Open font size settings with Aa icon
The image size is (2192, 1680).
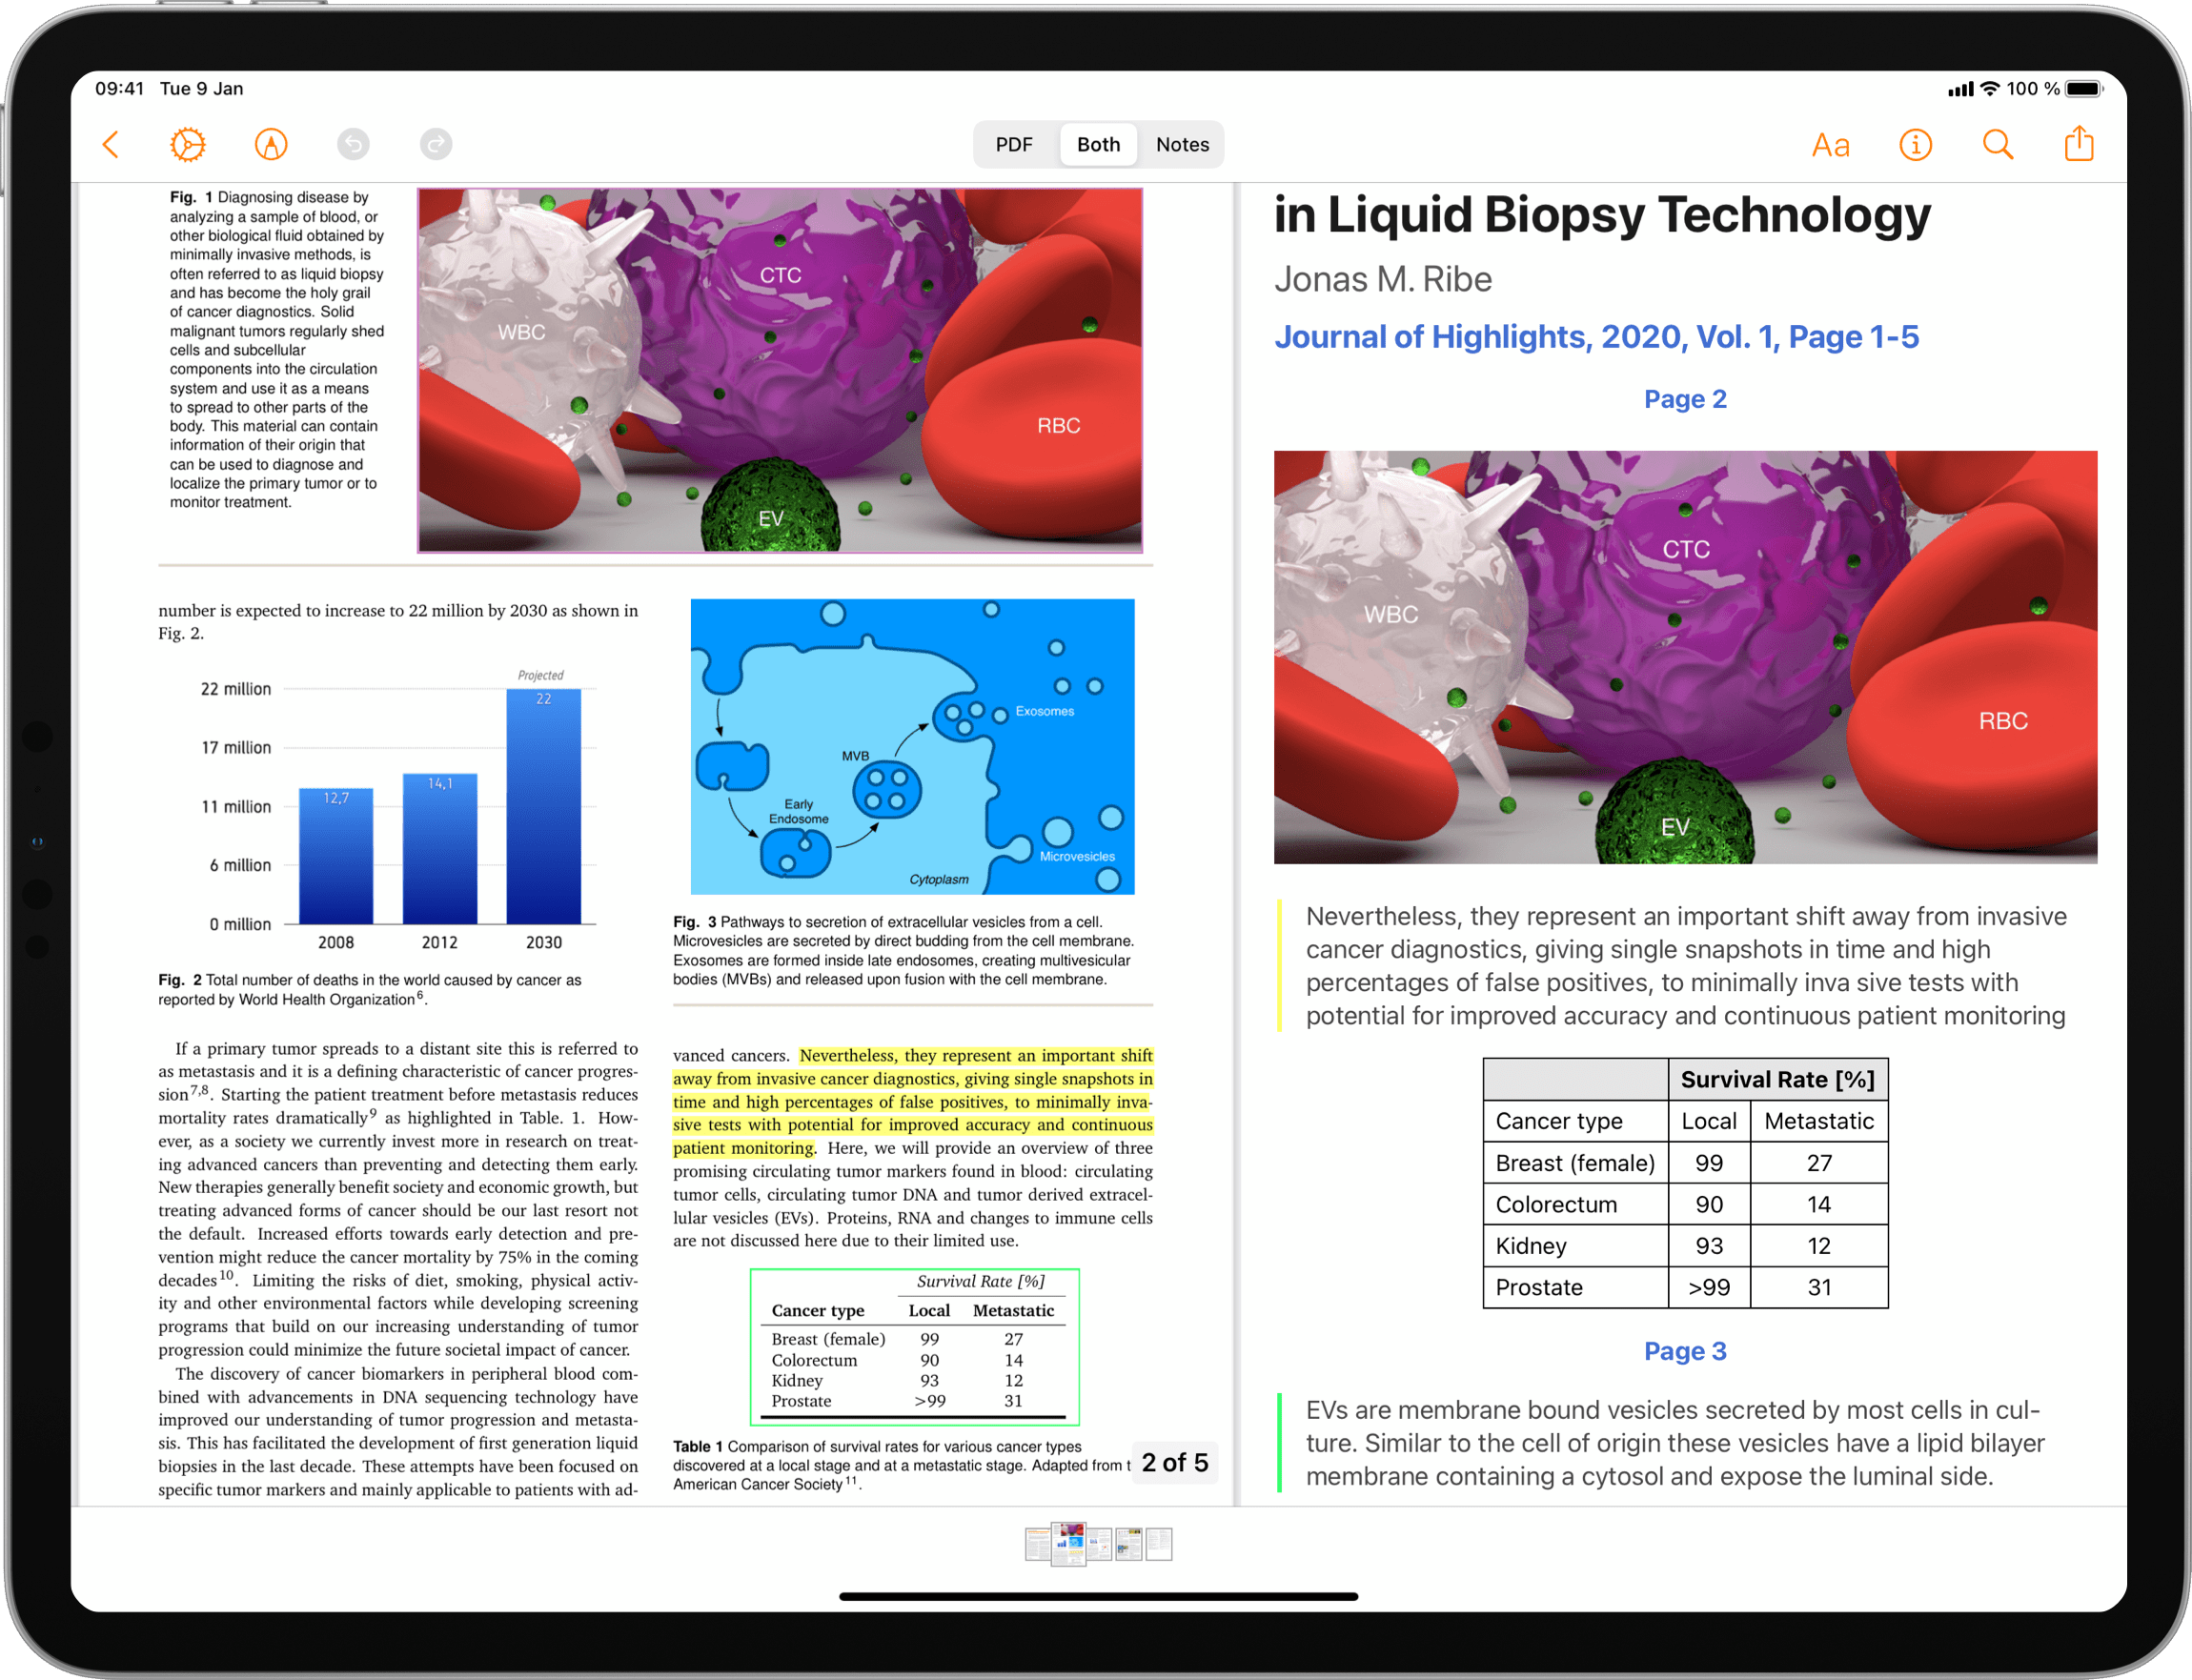click(x=1827, y=145)
